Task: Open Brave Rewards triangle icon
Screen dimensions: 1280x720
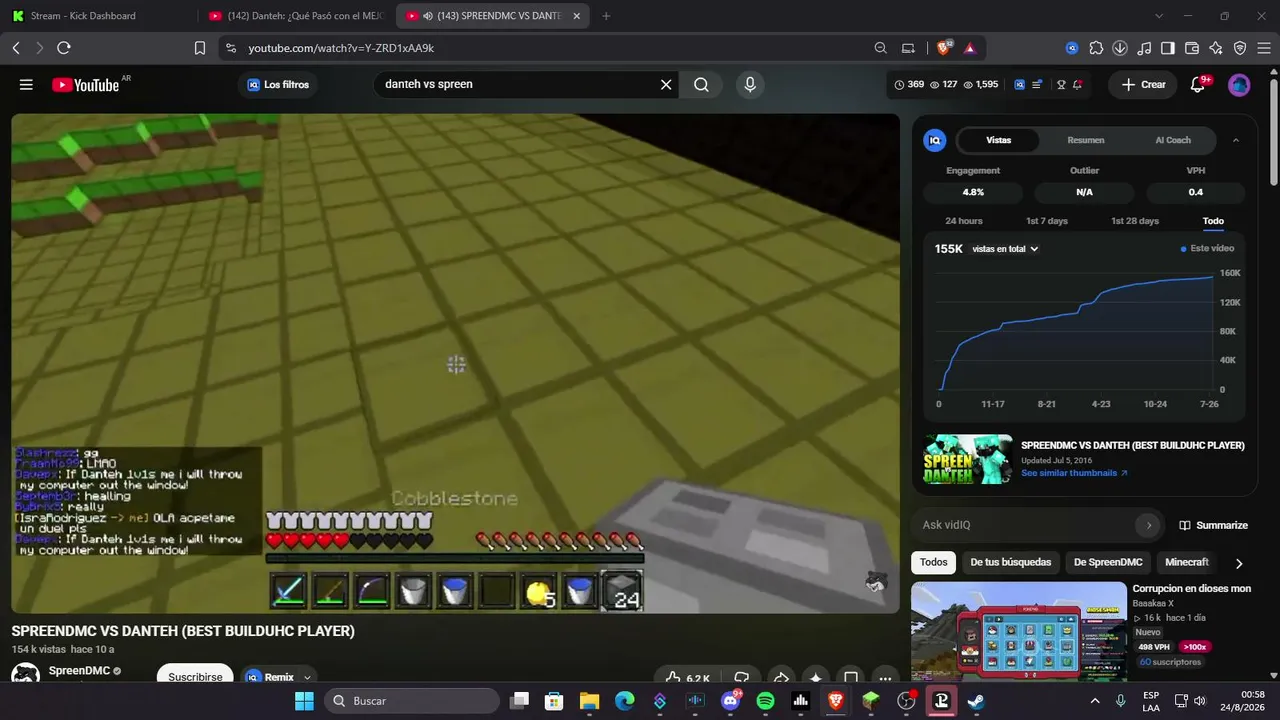Action: (x=969, y=48)
